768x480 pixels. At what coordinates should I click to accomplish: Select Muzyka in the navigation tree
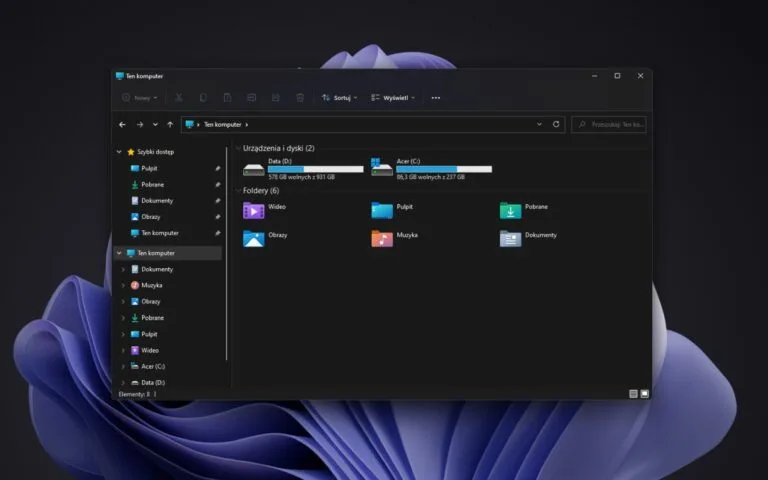coord(151,286)
